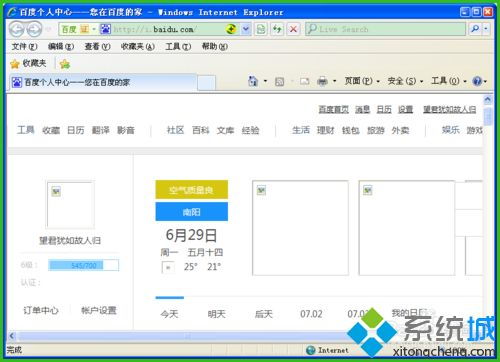Click the Compatibility View page icon
This screenshot has height=362, width=500.
[261, 29]
